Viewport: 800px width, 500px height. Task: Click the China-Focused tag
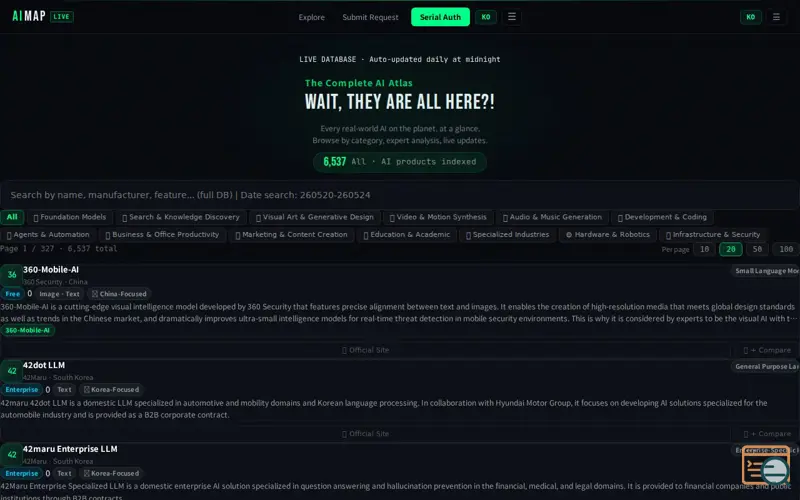click(119, 294)
